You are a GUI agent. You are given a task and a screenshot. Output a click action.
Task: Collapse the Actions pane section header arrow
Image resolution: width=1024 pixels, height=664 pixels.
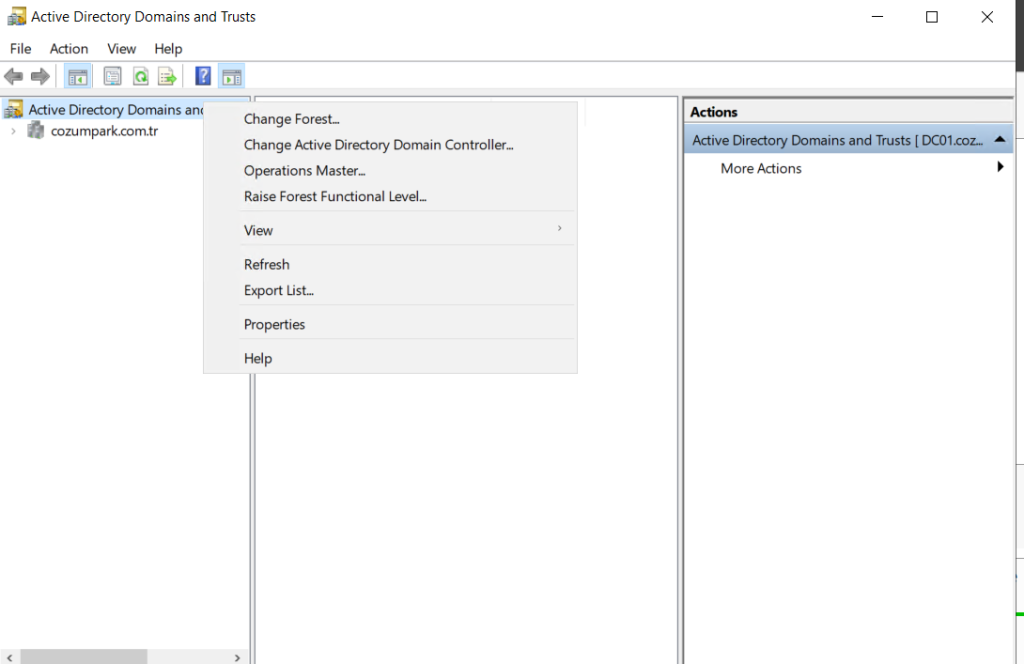click(1000, 140)
